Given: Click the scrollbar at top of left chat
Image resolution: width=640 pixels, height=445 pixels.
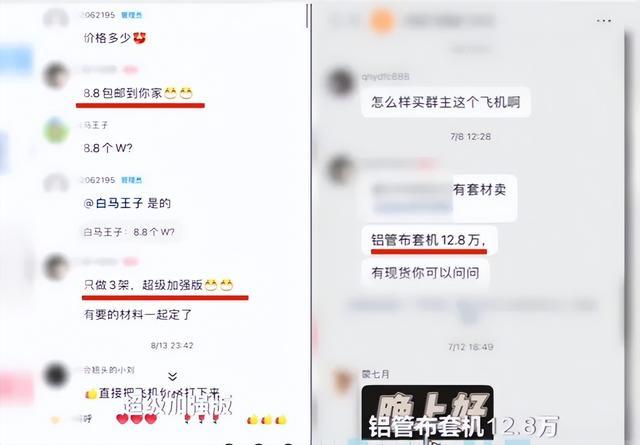Looking at the screenshot, I should tap(308, 16).
